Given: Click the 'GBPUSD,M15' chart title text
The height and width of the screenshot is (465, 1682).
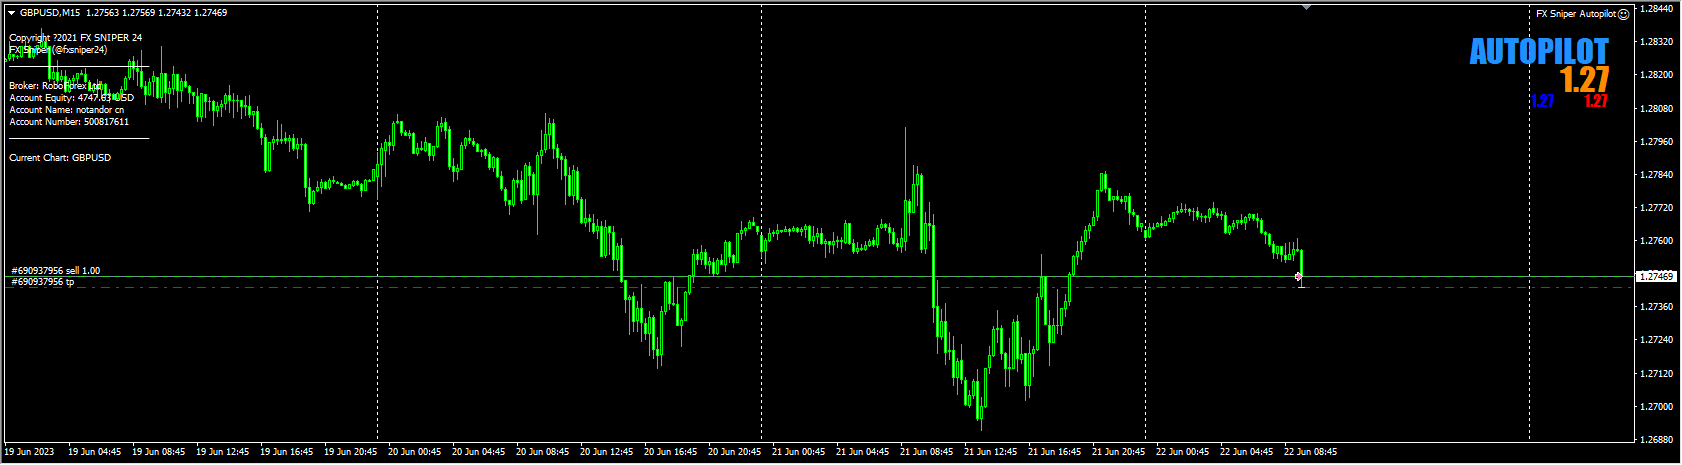Looking at the screenshot, I should click(50, 13).
